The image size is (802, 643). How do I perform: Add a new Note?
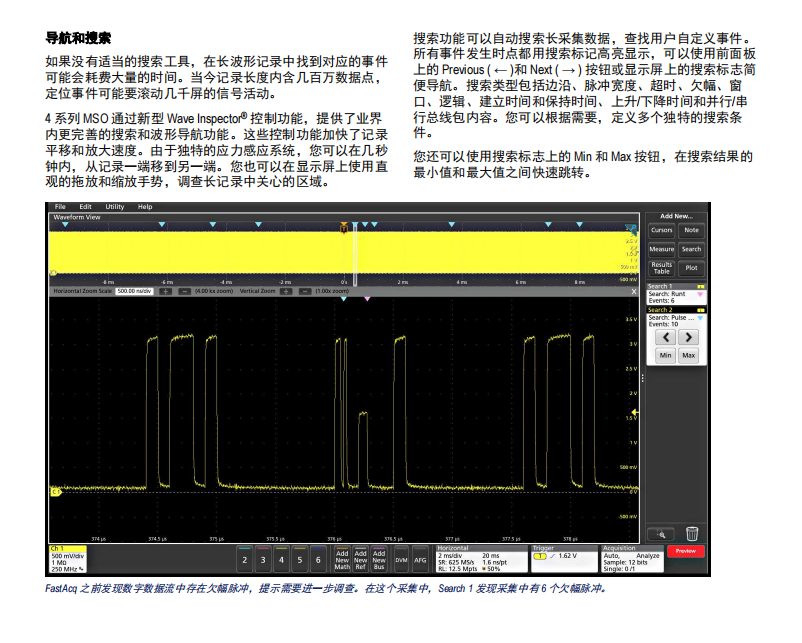tap(692, 230)
